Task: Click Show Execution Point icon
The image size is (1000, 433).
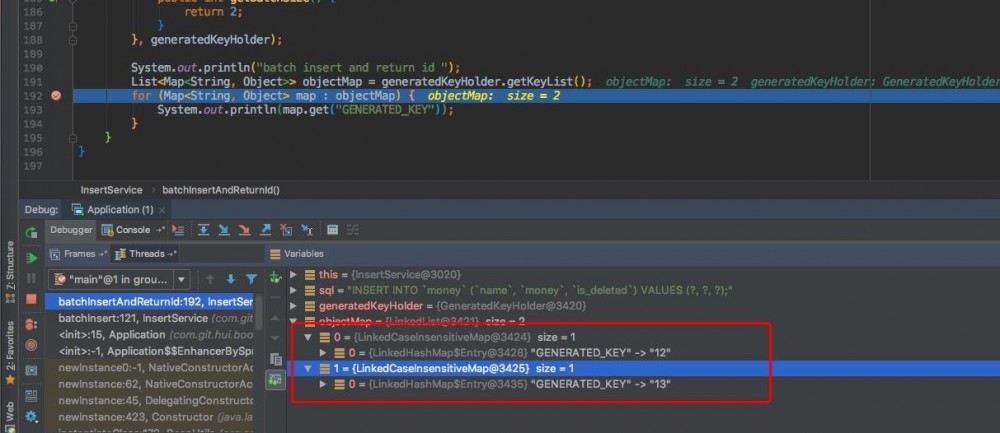Action: coord(179,230)
